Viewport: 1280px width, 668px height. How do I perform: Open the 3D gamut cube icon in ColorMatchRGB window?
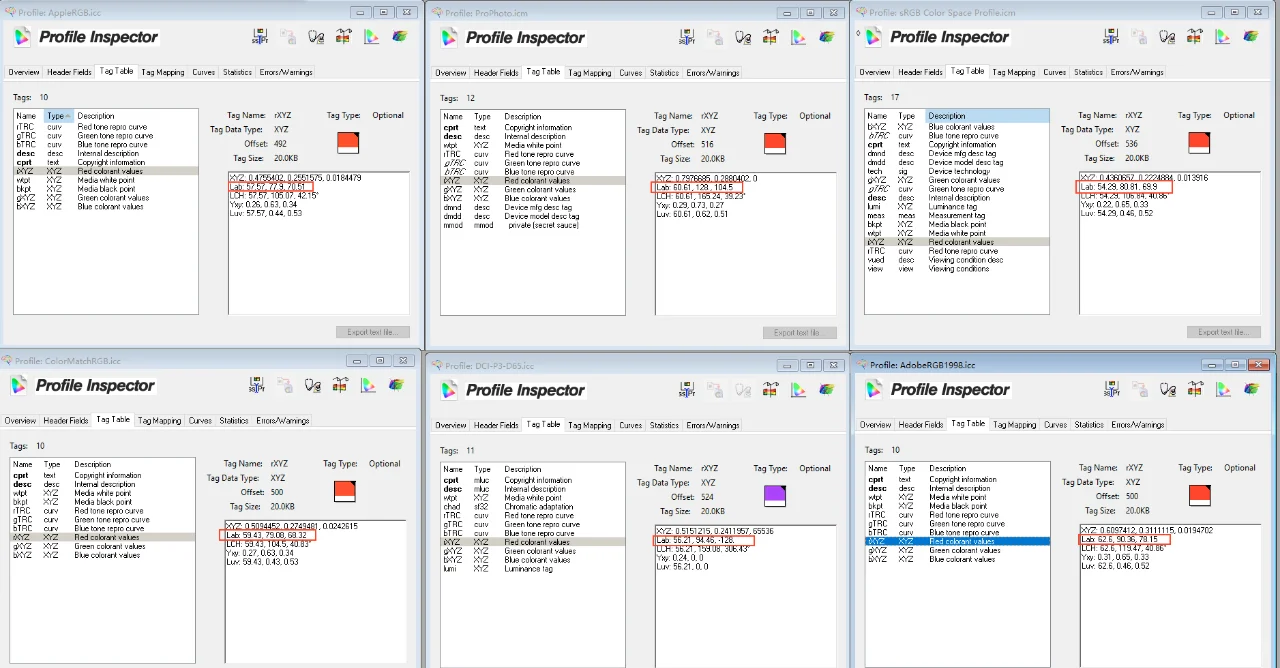397,385
